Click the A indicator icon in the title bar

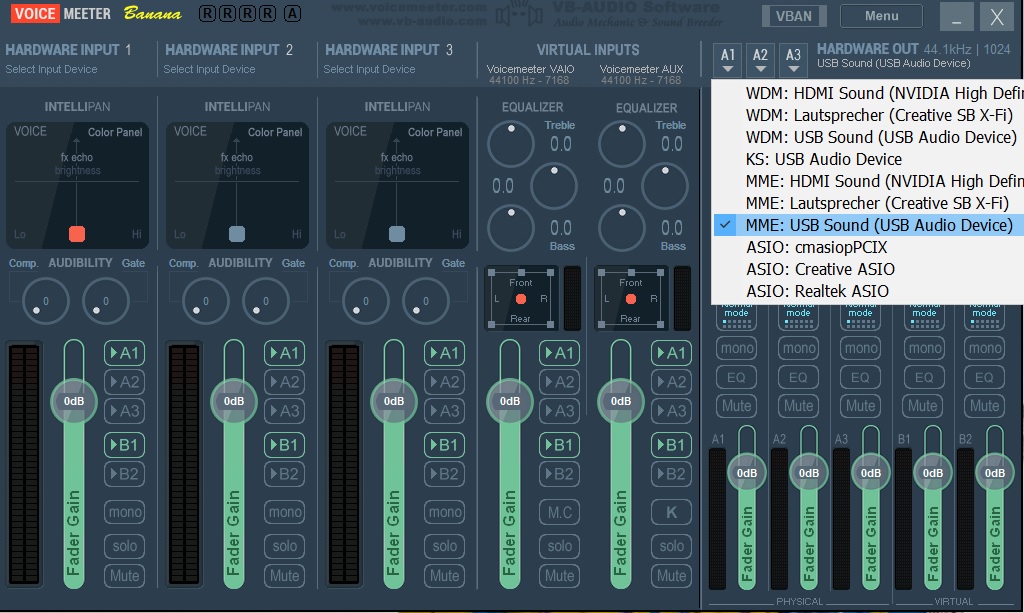[293, 13]
